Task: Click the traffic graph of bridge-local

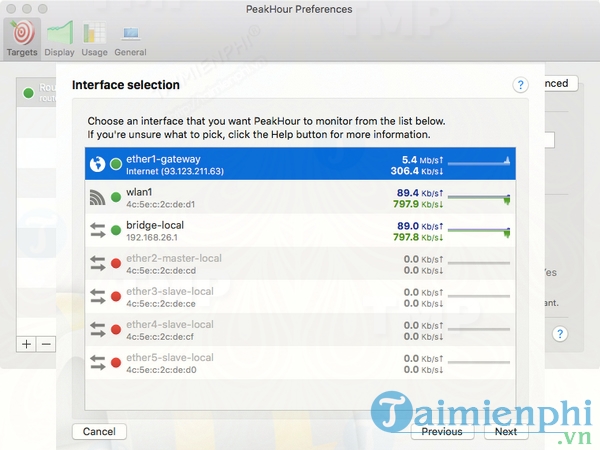Action: point(479,232)
